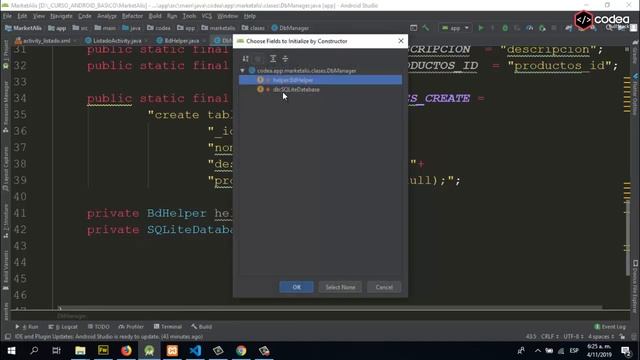Start debugging with the bug icon
640x360 pixels.
click(x=505, y=28)
